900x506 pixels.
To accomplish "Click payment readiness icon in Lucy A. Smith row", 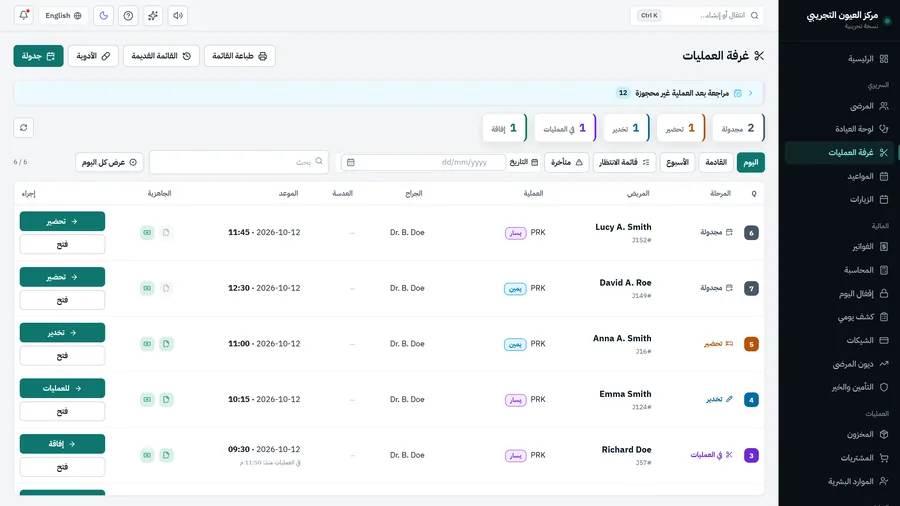I will pyautogui.click(x=148, y=232).
